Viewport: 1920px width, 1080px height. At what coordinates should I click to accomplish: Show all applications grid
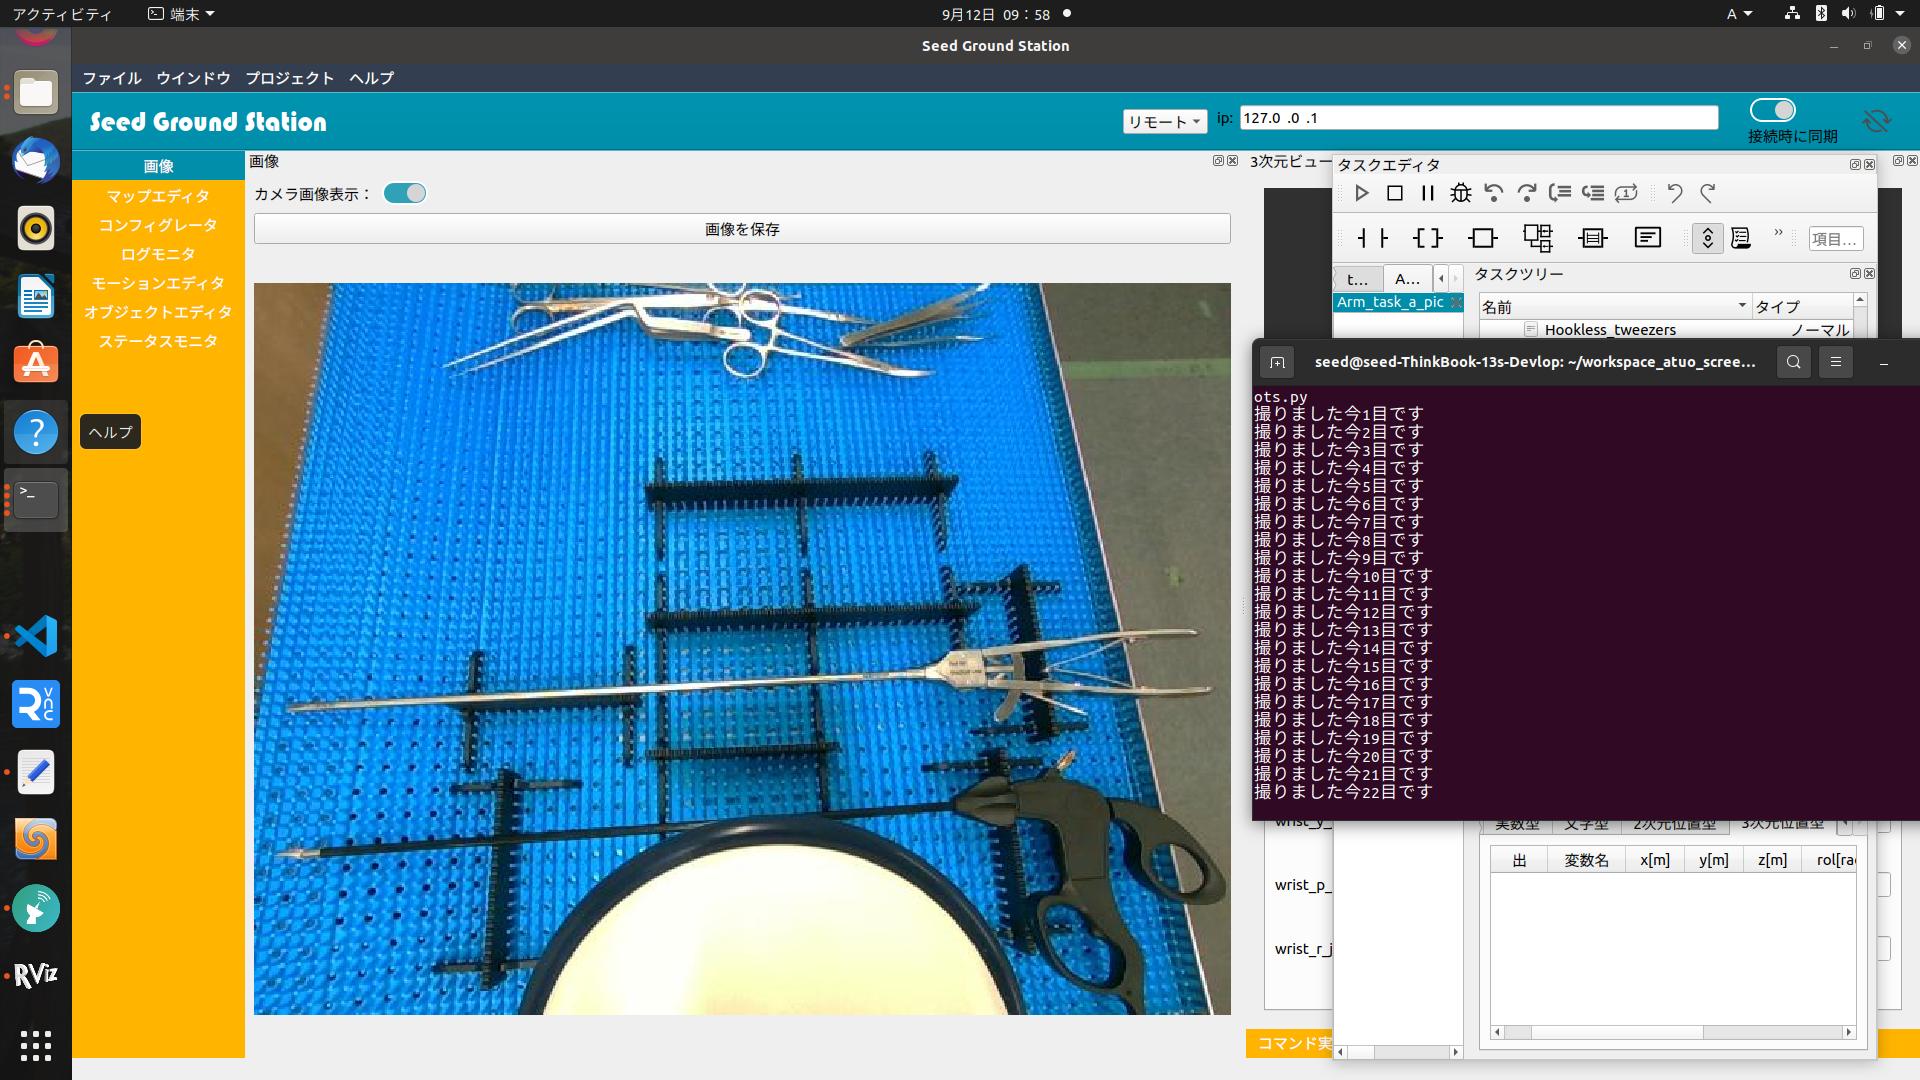(x=36, y=1045)
